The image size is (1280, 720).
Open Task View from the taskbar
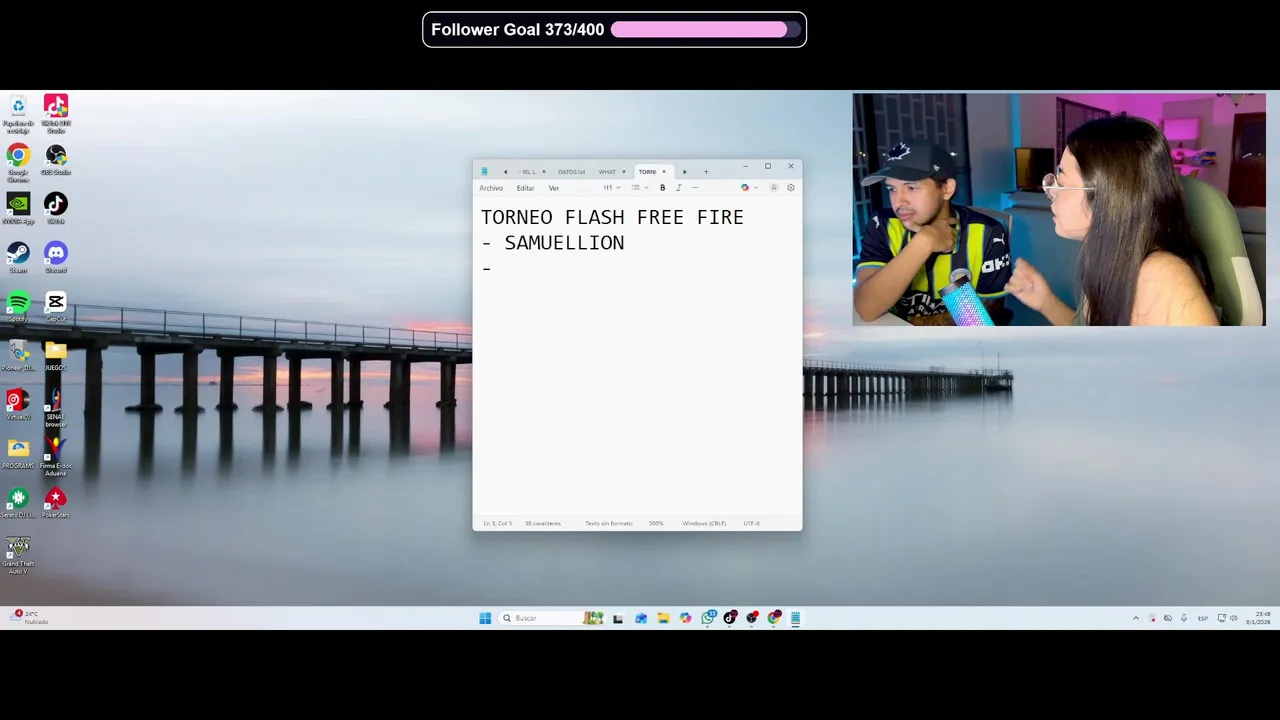pos(618,618)
